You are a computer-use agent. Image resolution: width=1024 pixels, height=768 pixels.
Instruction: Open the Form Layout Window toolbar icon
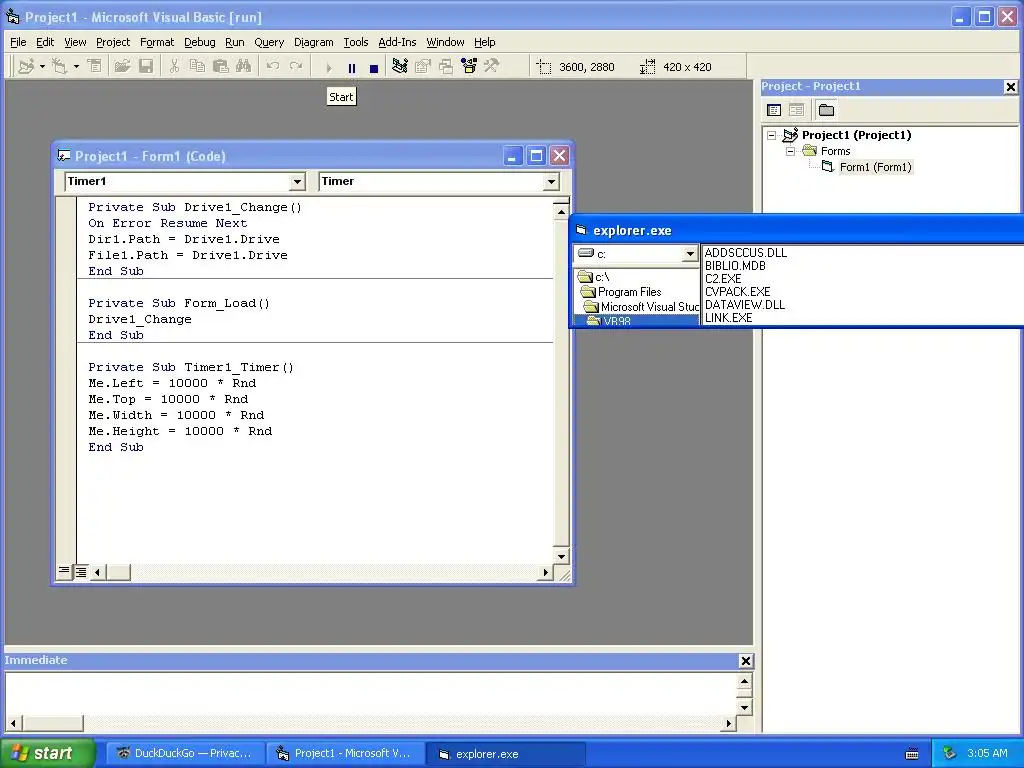(446, 67)
